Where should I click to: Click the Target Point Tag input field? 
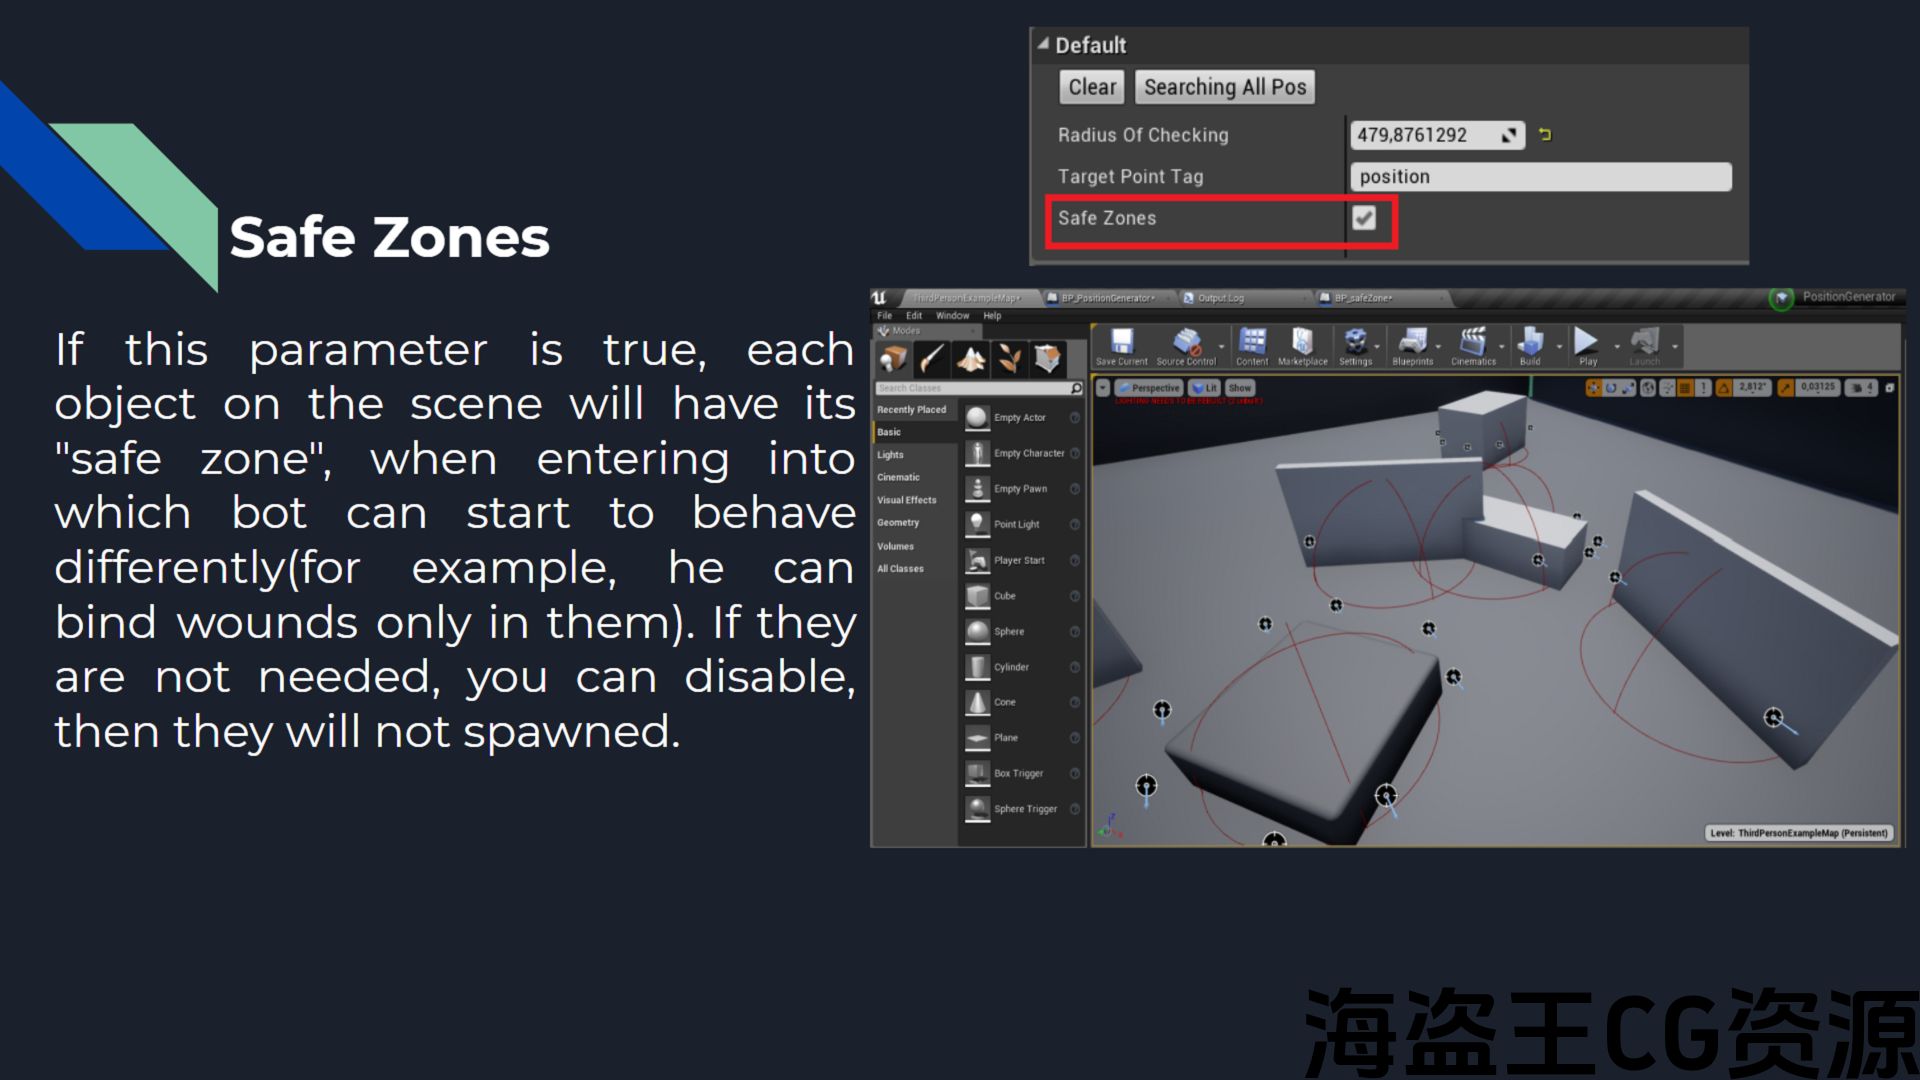(x=1540, y=177)
